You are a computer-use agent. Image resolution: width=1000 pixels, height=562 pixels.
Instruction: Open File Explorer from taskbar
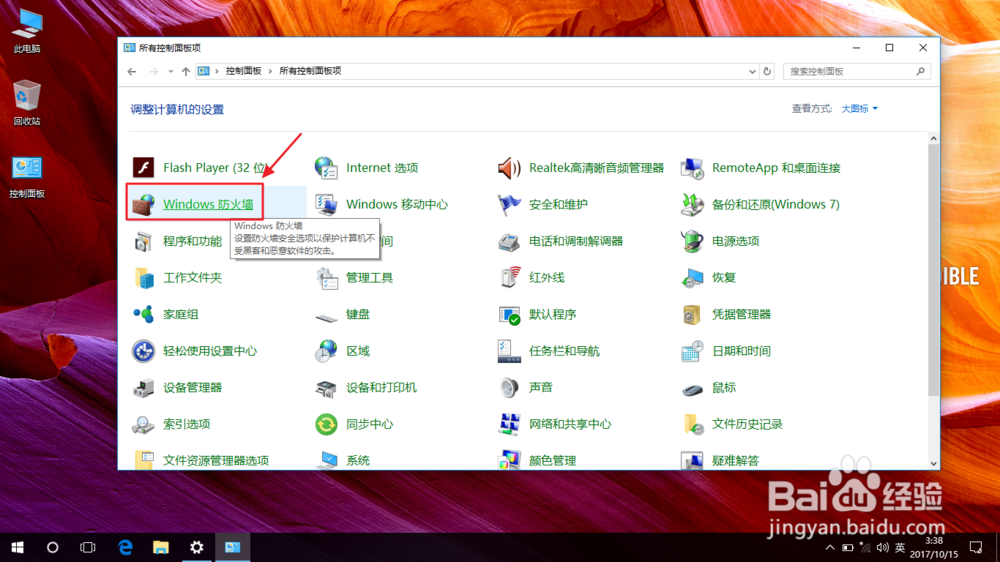point(161,547)
